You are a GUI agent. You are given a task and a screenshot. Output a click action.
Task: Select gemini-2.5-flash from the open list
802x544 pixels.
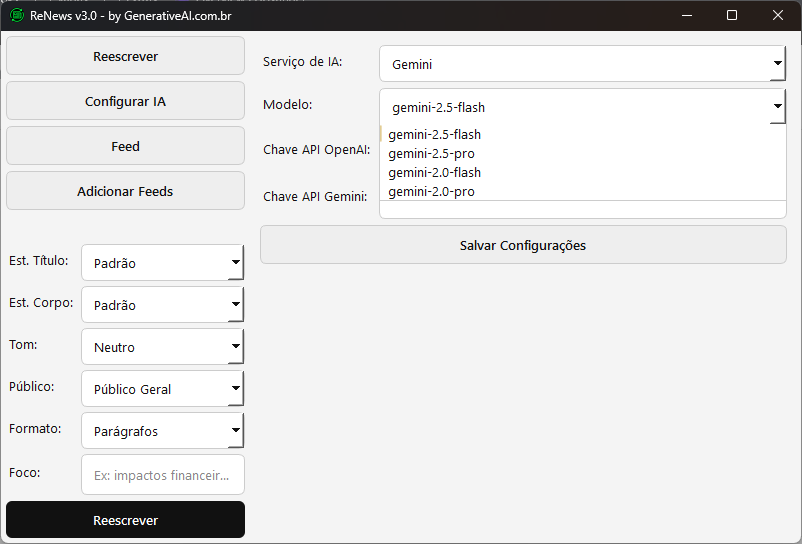[435, 135]
